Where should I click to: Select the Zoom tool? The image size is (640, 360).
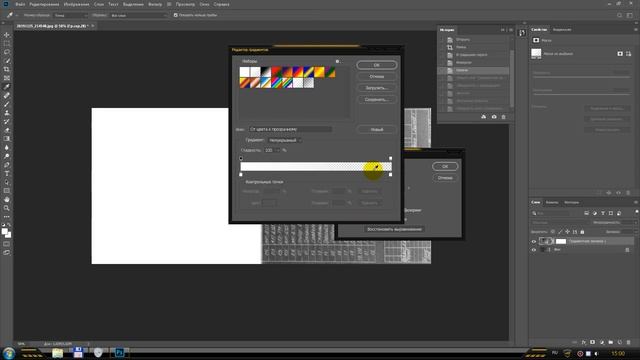(7, 208)
